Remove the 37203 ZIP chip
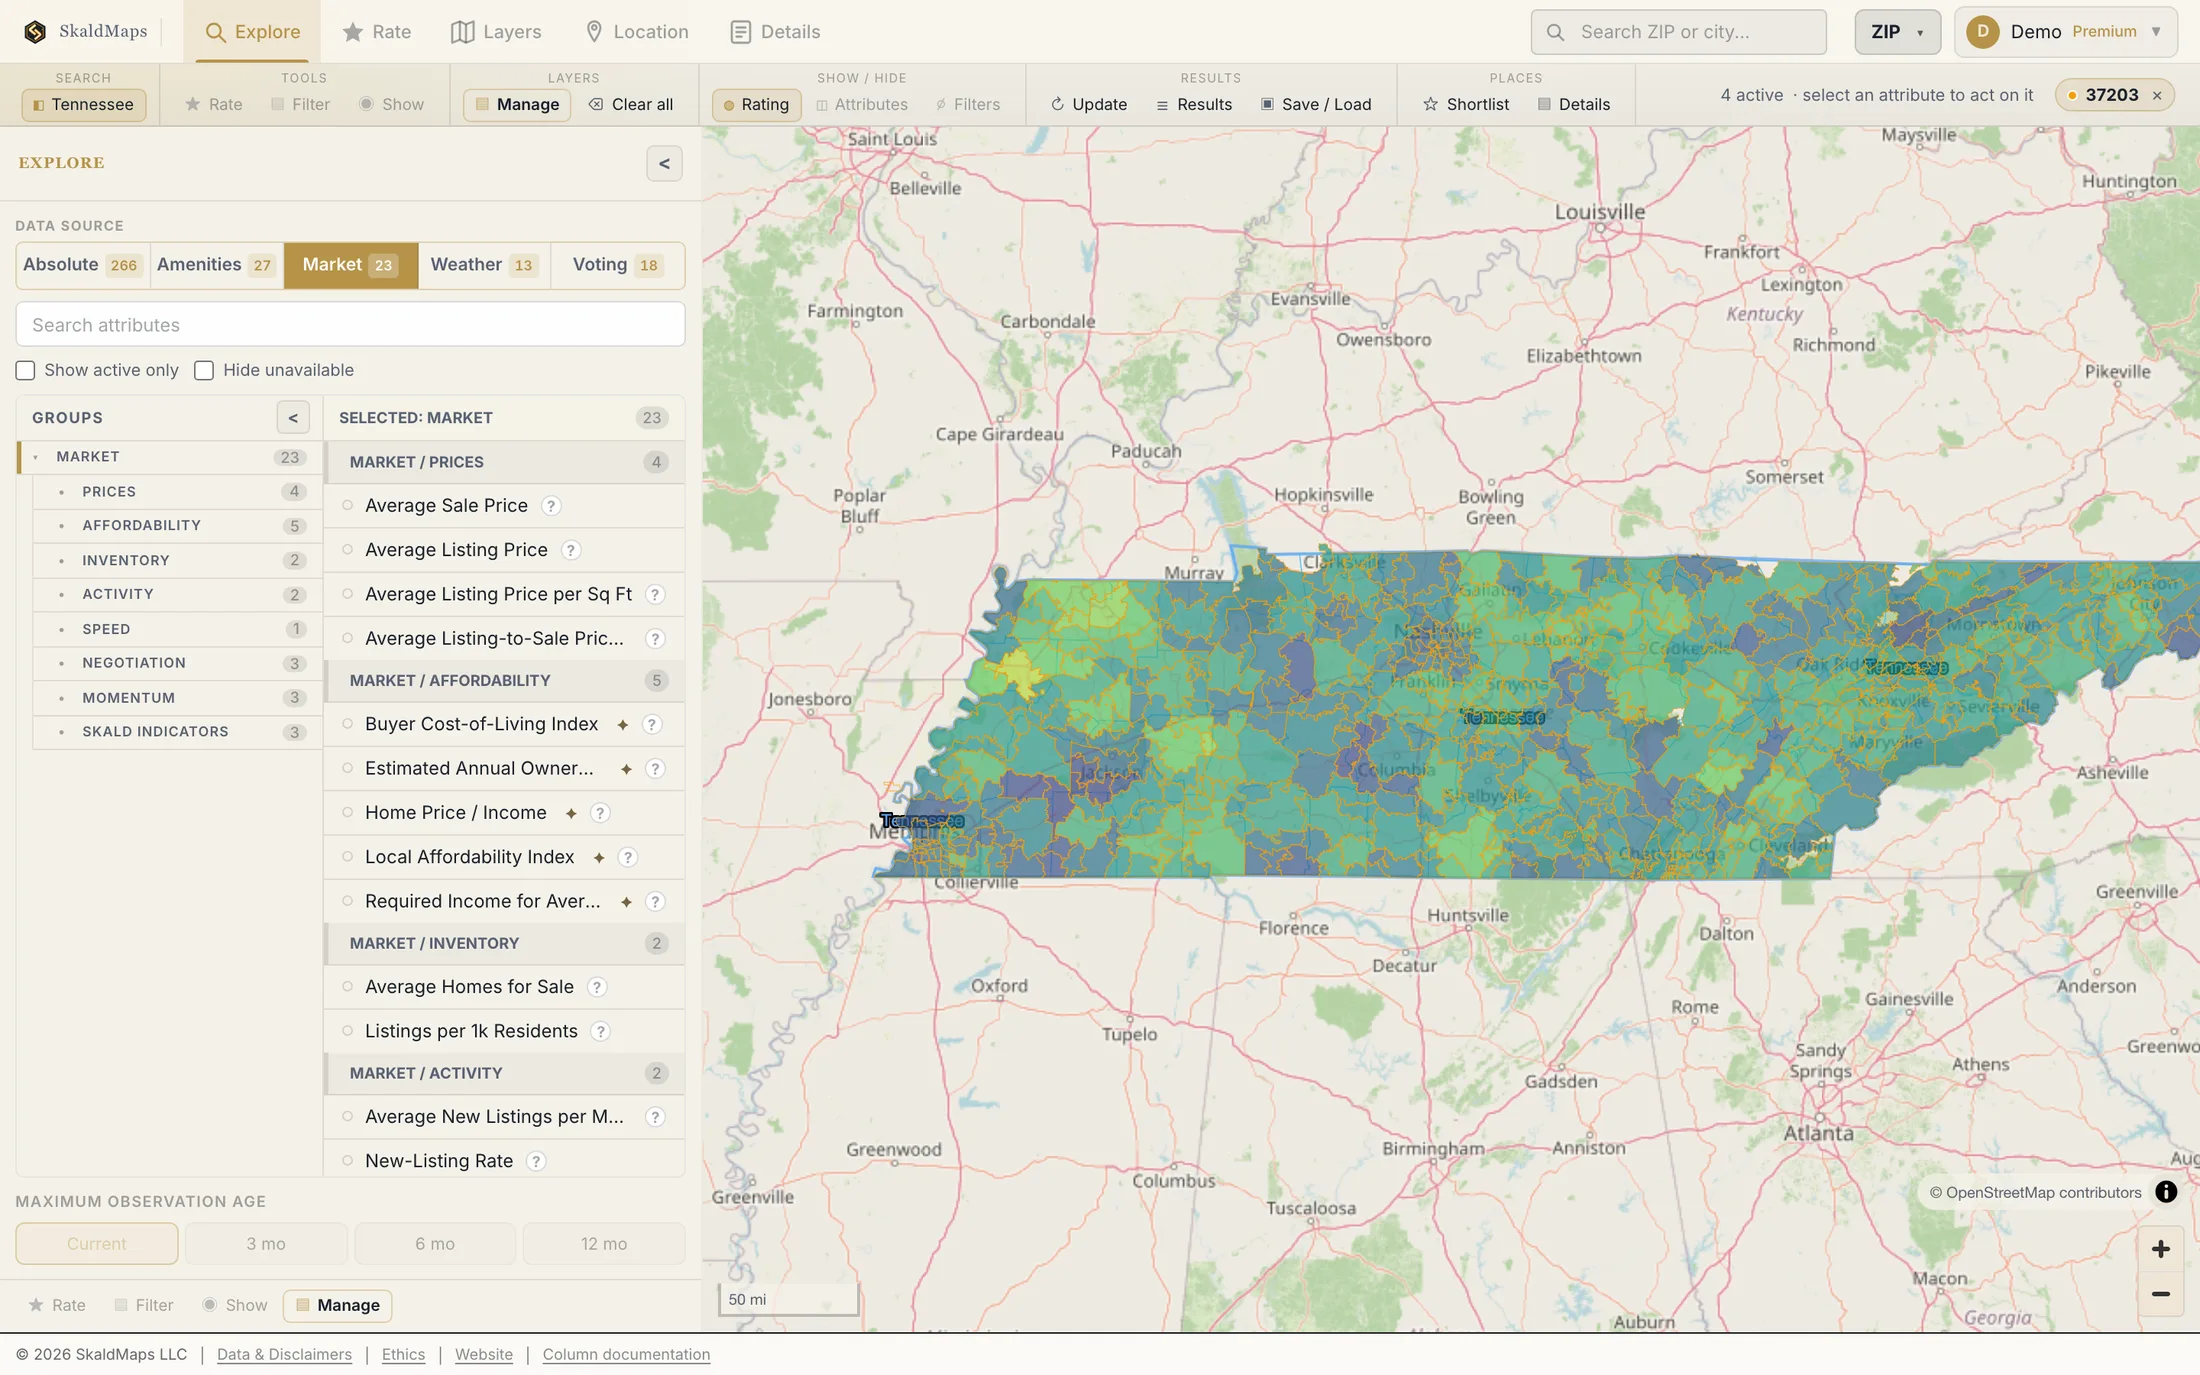2200x1375 pixels. pos(2157,96)
